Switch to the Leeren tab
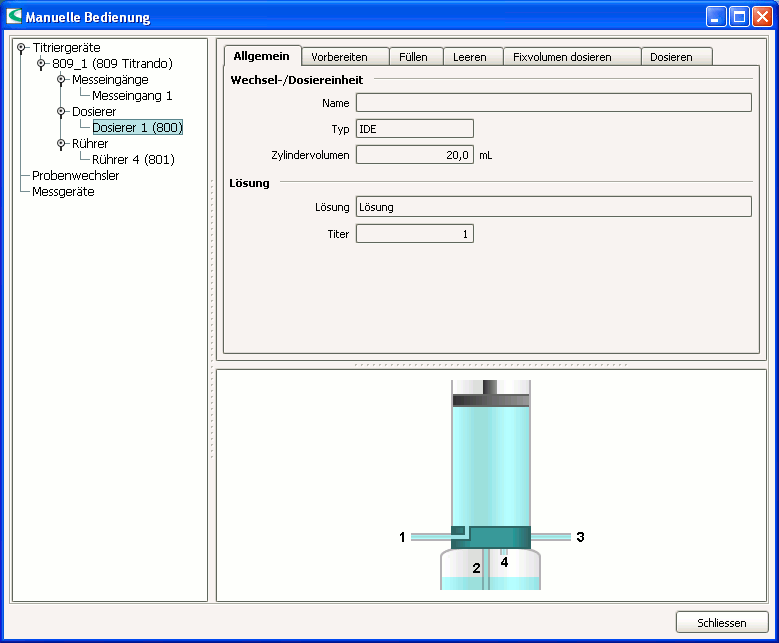 [x=470, y=57]
